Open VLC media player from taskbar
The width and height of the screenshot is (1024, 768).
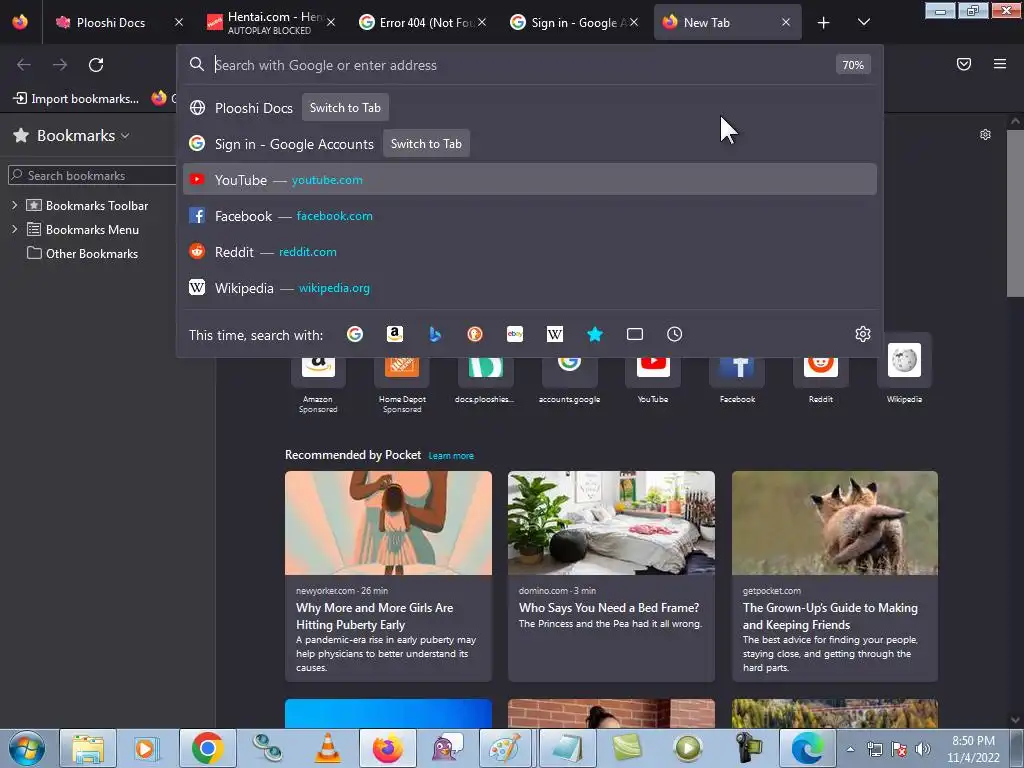point(327,748)
